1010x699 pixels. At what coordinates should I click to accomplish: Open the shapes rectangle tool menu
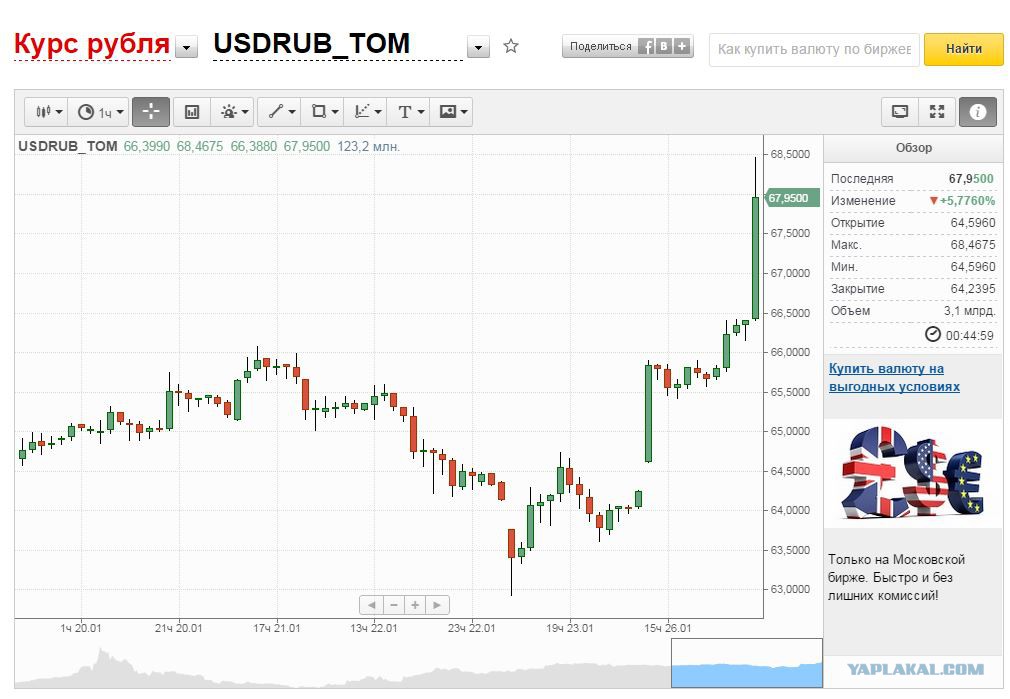324,112
